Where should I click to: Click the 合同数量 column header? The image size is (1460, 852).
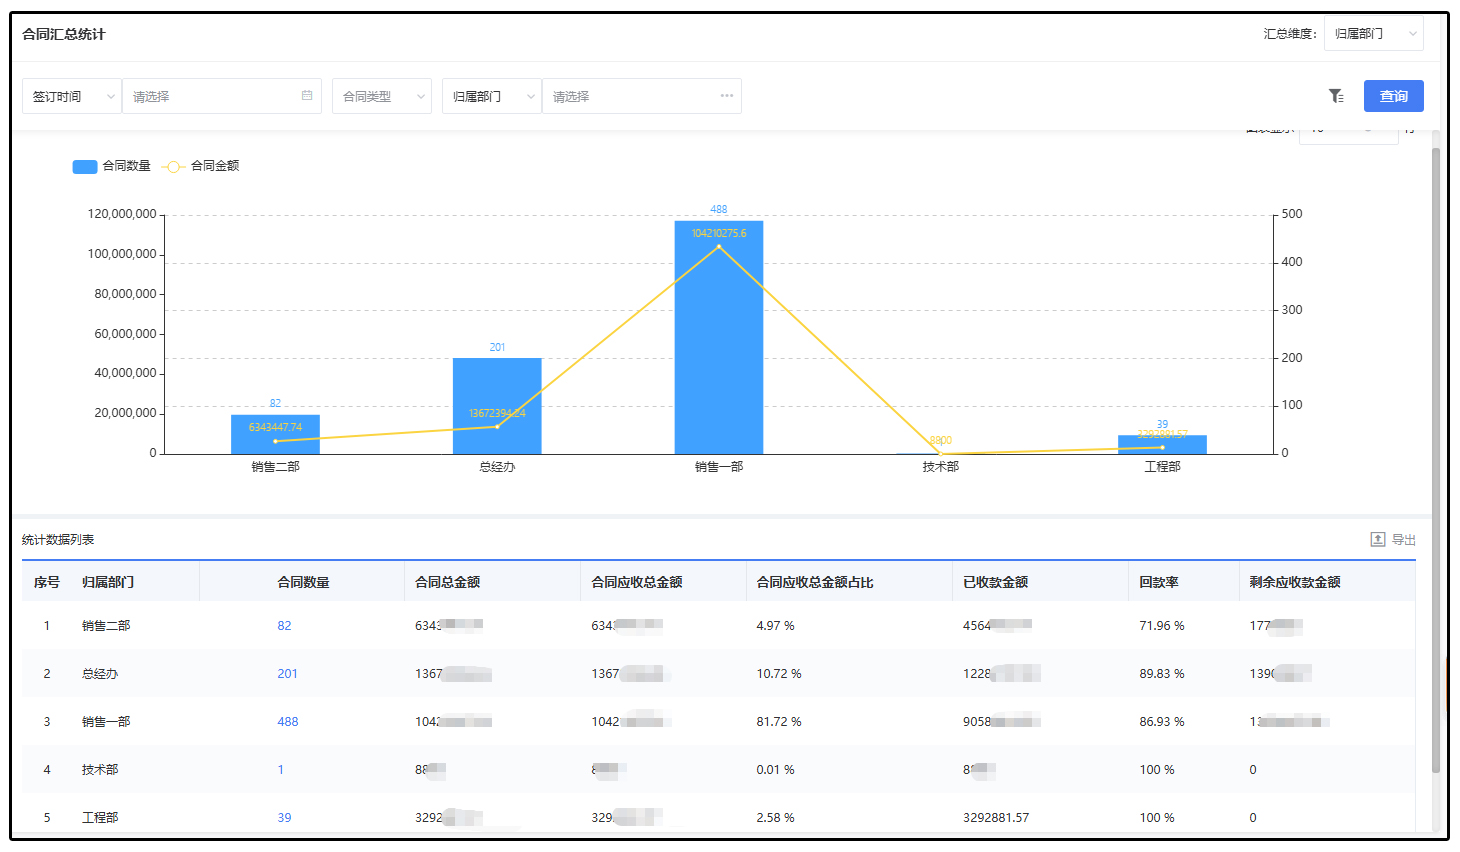(x=303, y=582)
